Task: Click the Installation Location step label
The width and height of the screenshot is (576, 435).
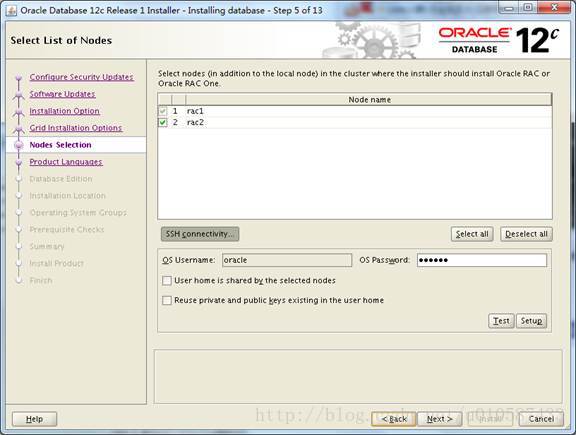Action: click(x=68, y=196)
